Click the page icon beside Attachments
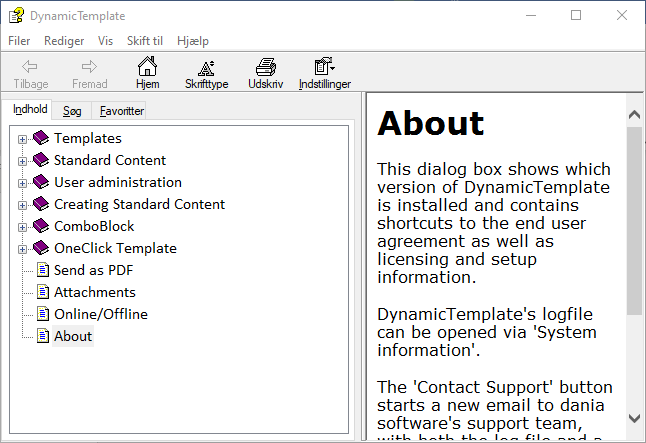This screenshot has height=443, width=646. [43, 291]
